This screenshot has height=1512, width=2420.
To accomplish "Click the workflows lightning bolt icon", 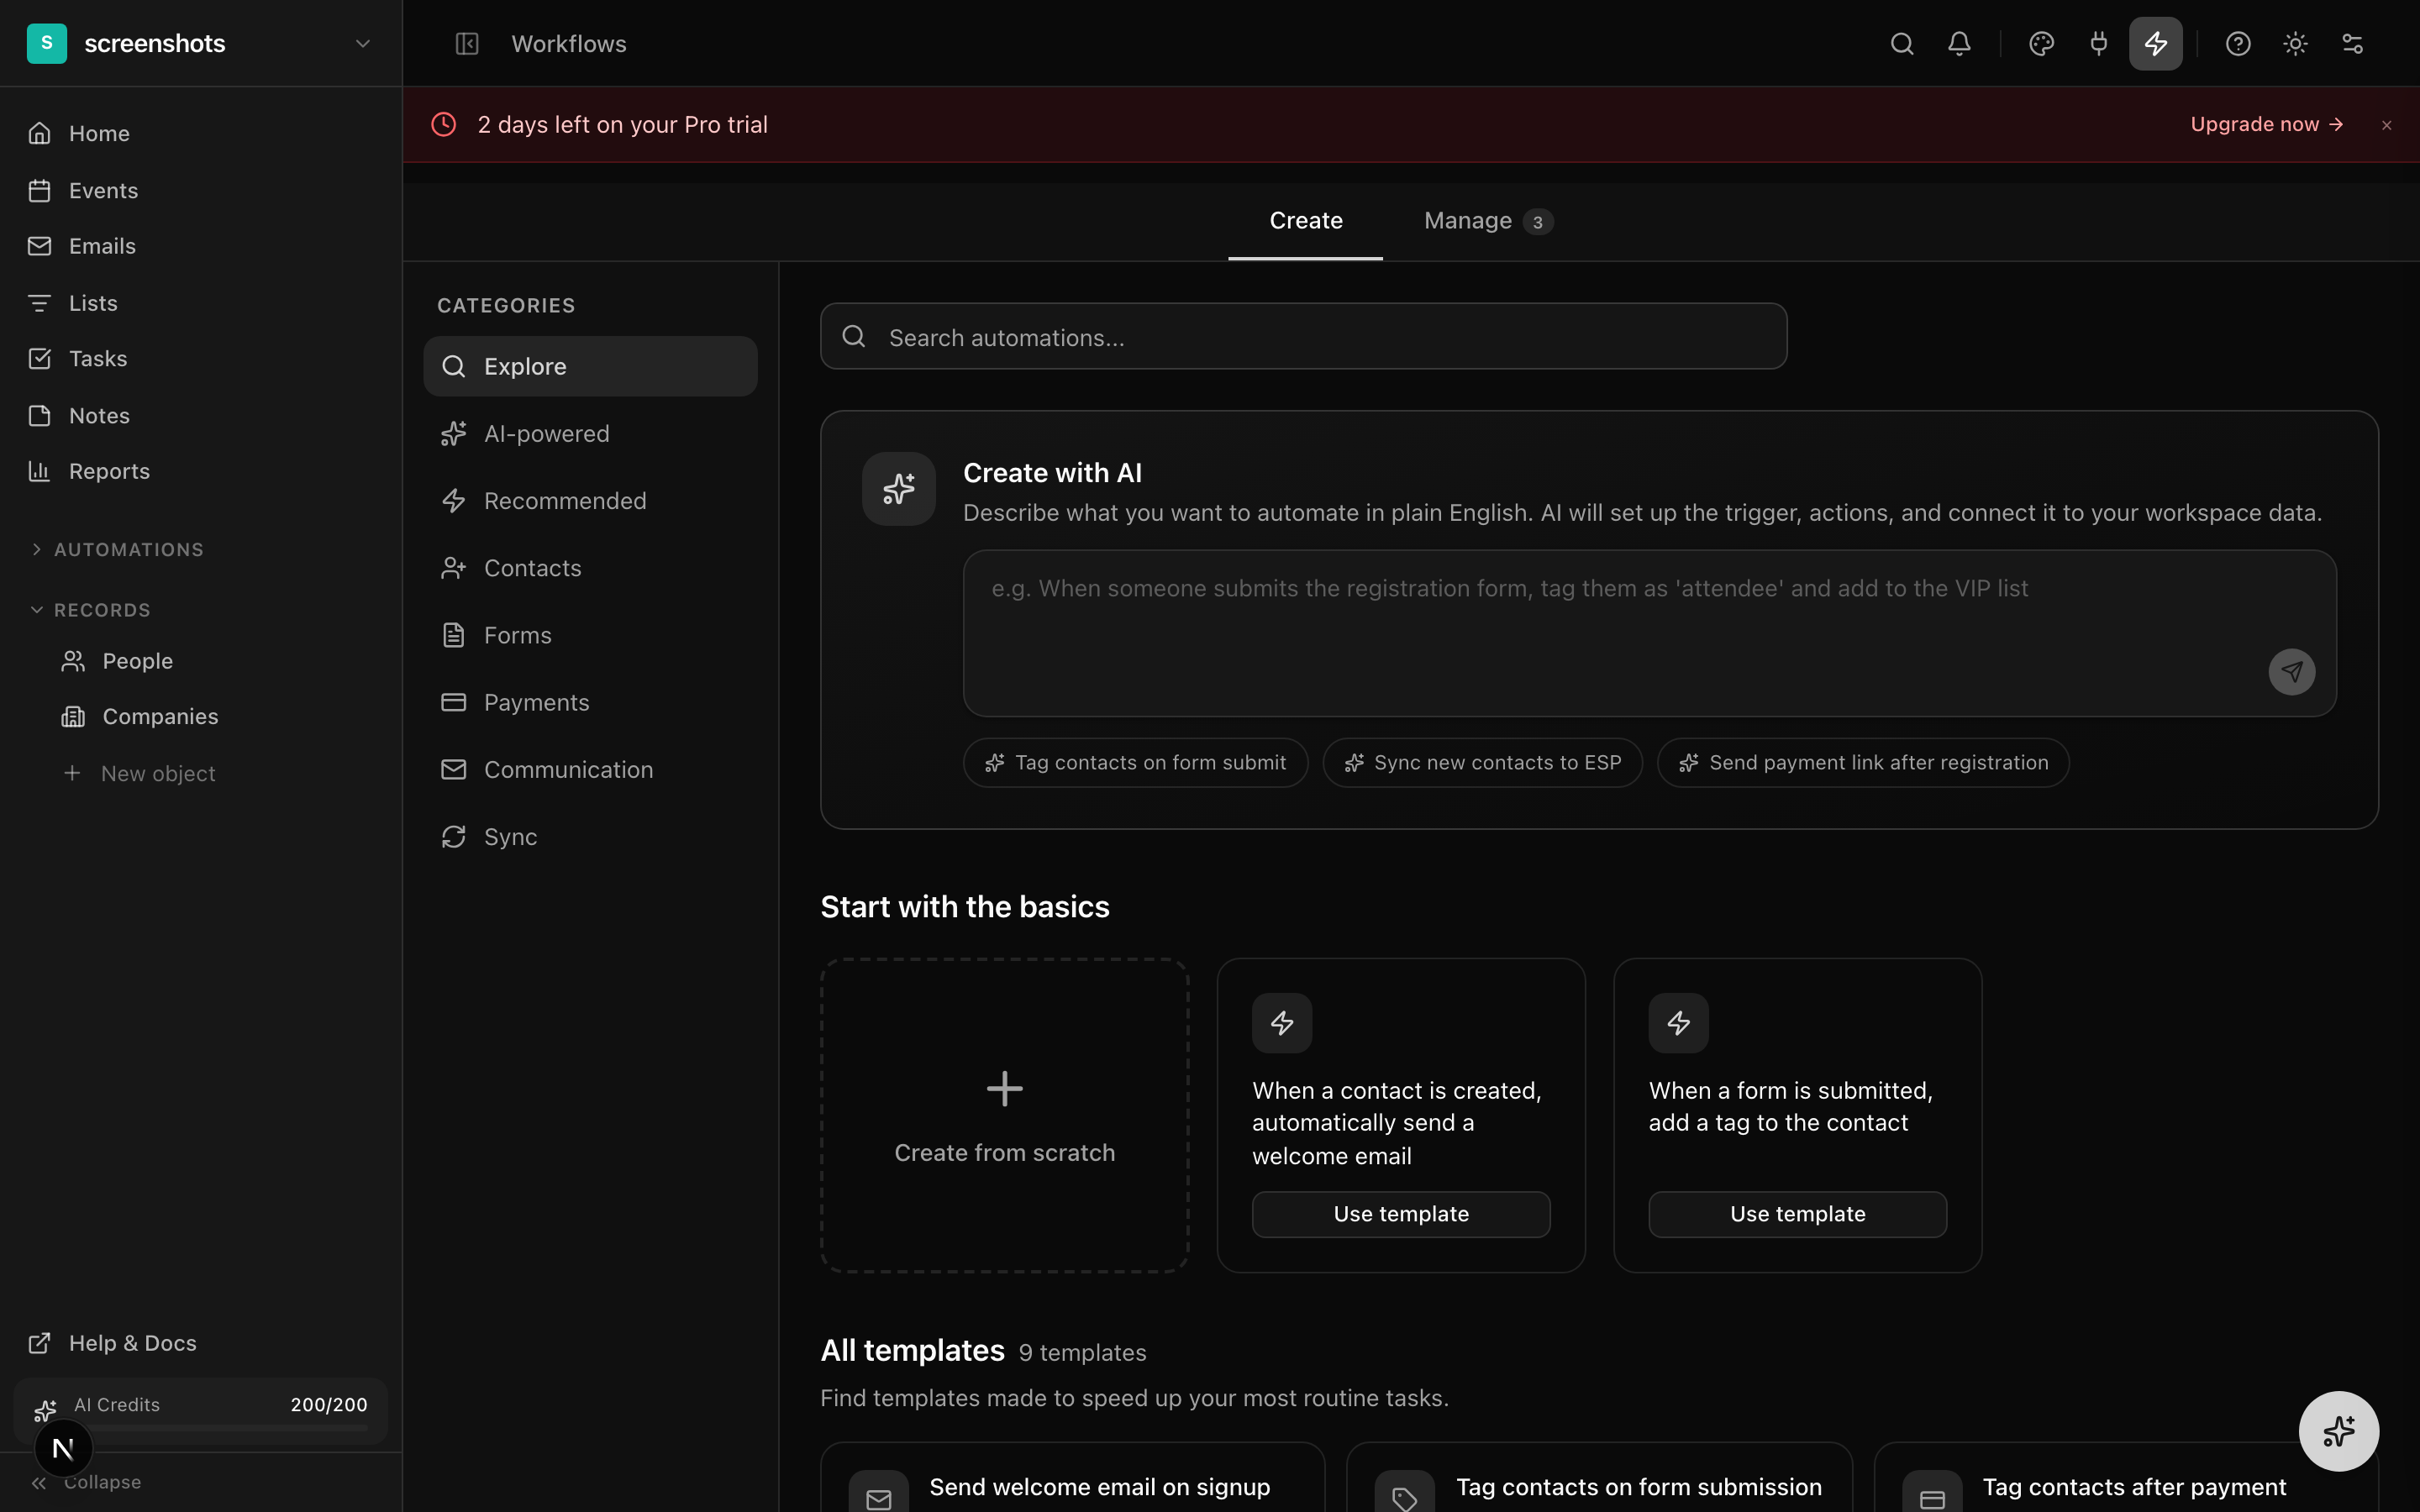I will (2155, 44).
